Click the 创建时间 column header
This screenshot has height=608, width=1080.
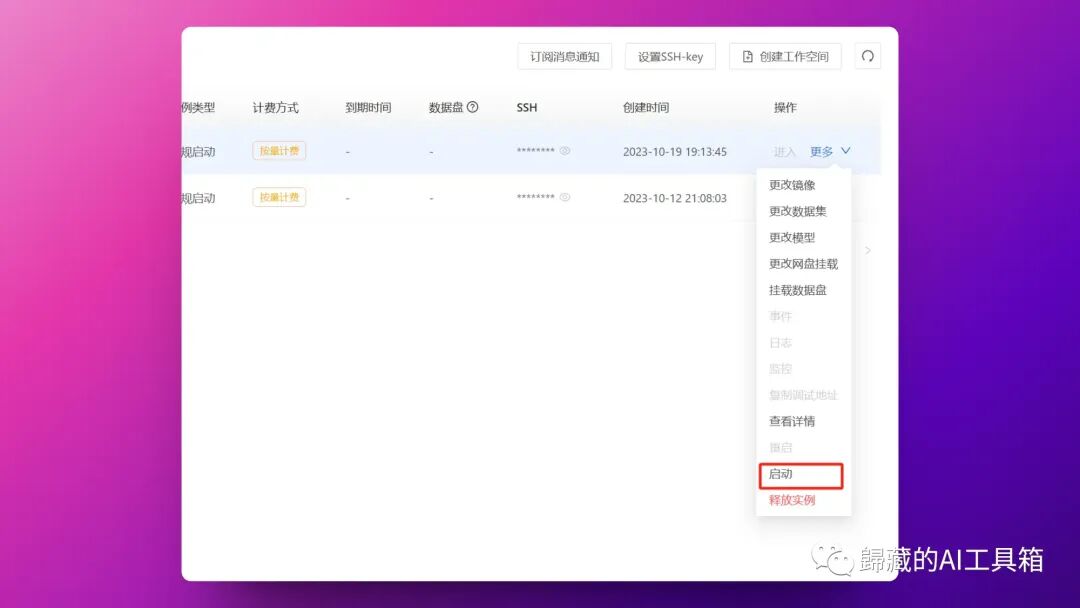coord(645,107)
